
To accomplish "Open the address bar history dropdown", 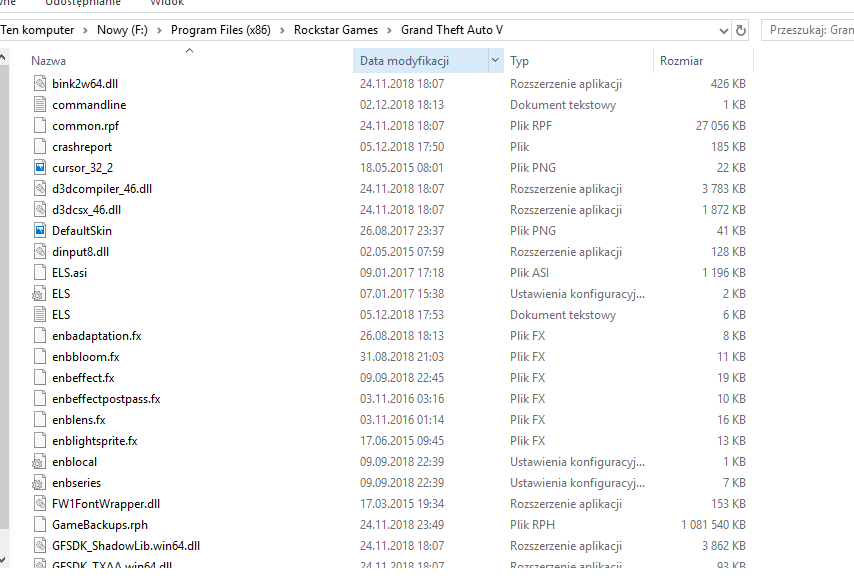I will 723,30.
